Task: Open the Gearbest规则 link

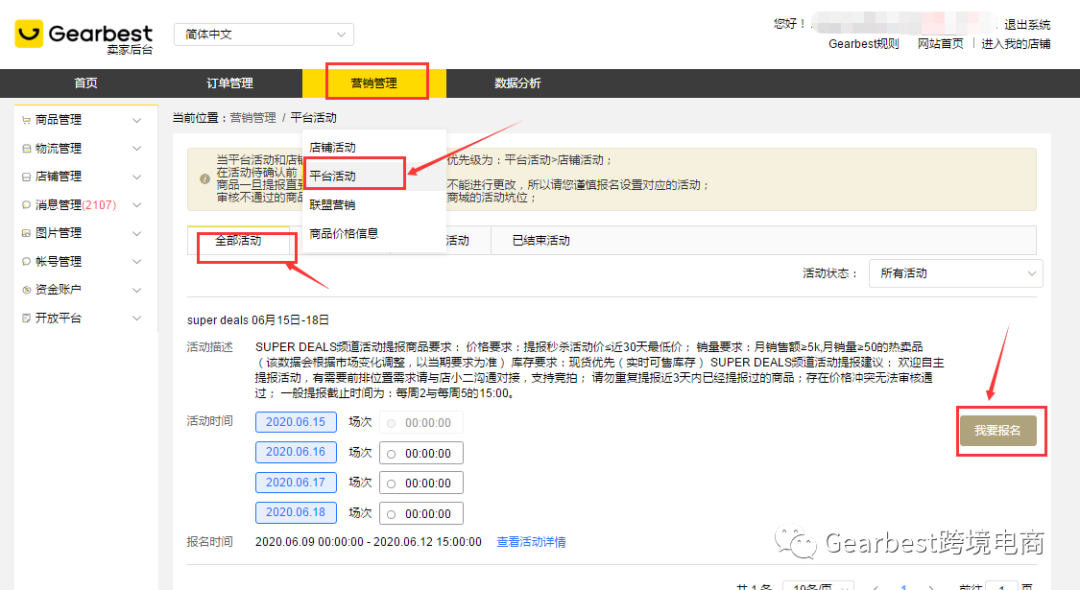Action: tap(864, 44)
